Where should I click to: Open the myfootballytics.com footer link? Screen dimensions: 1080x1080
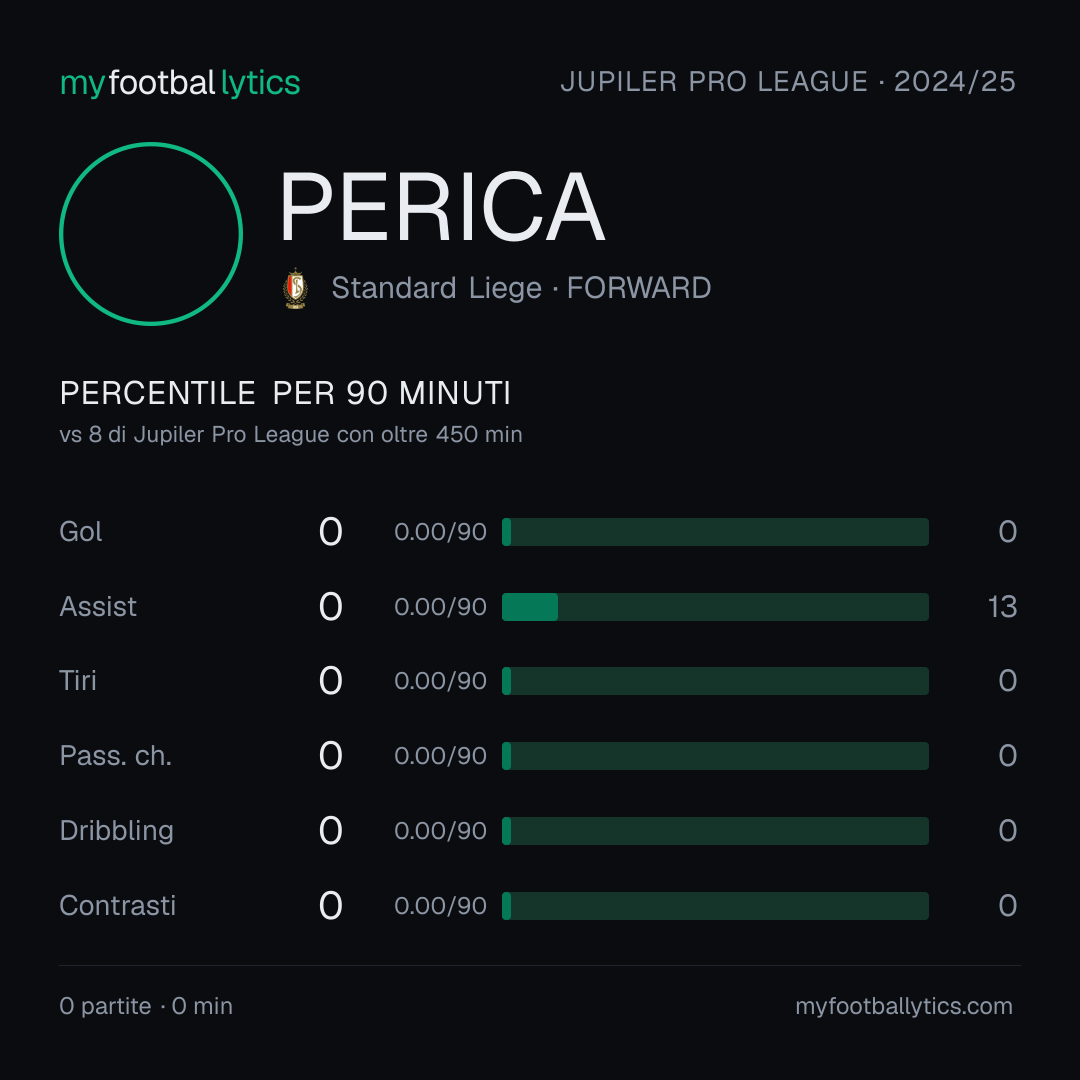point(904,1006)
